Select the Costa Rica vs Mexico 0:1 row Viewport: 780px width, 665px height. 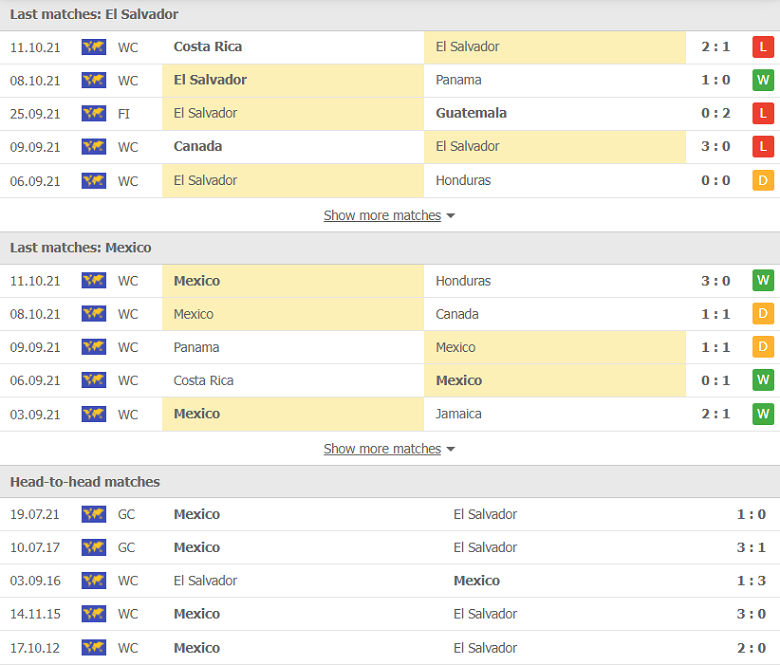tap(390, 380)
